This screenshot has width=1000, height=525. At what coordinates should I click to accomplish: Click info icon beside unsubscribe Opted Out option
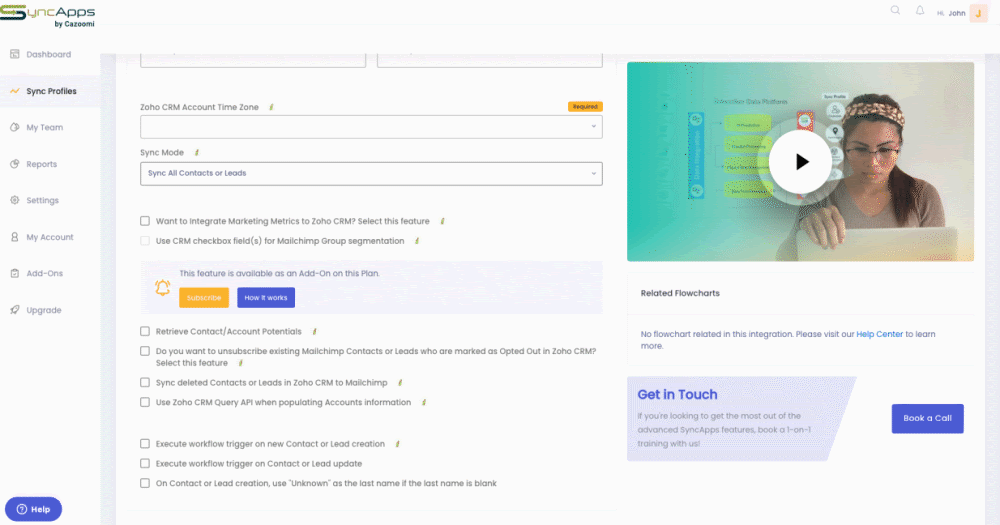click(x=240, y=363)
